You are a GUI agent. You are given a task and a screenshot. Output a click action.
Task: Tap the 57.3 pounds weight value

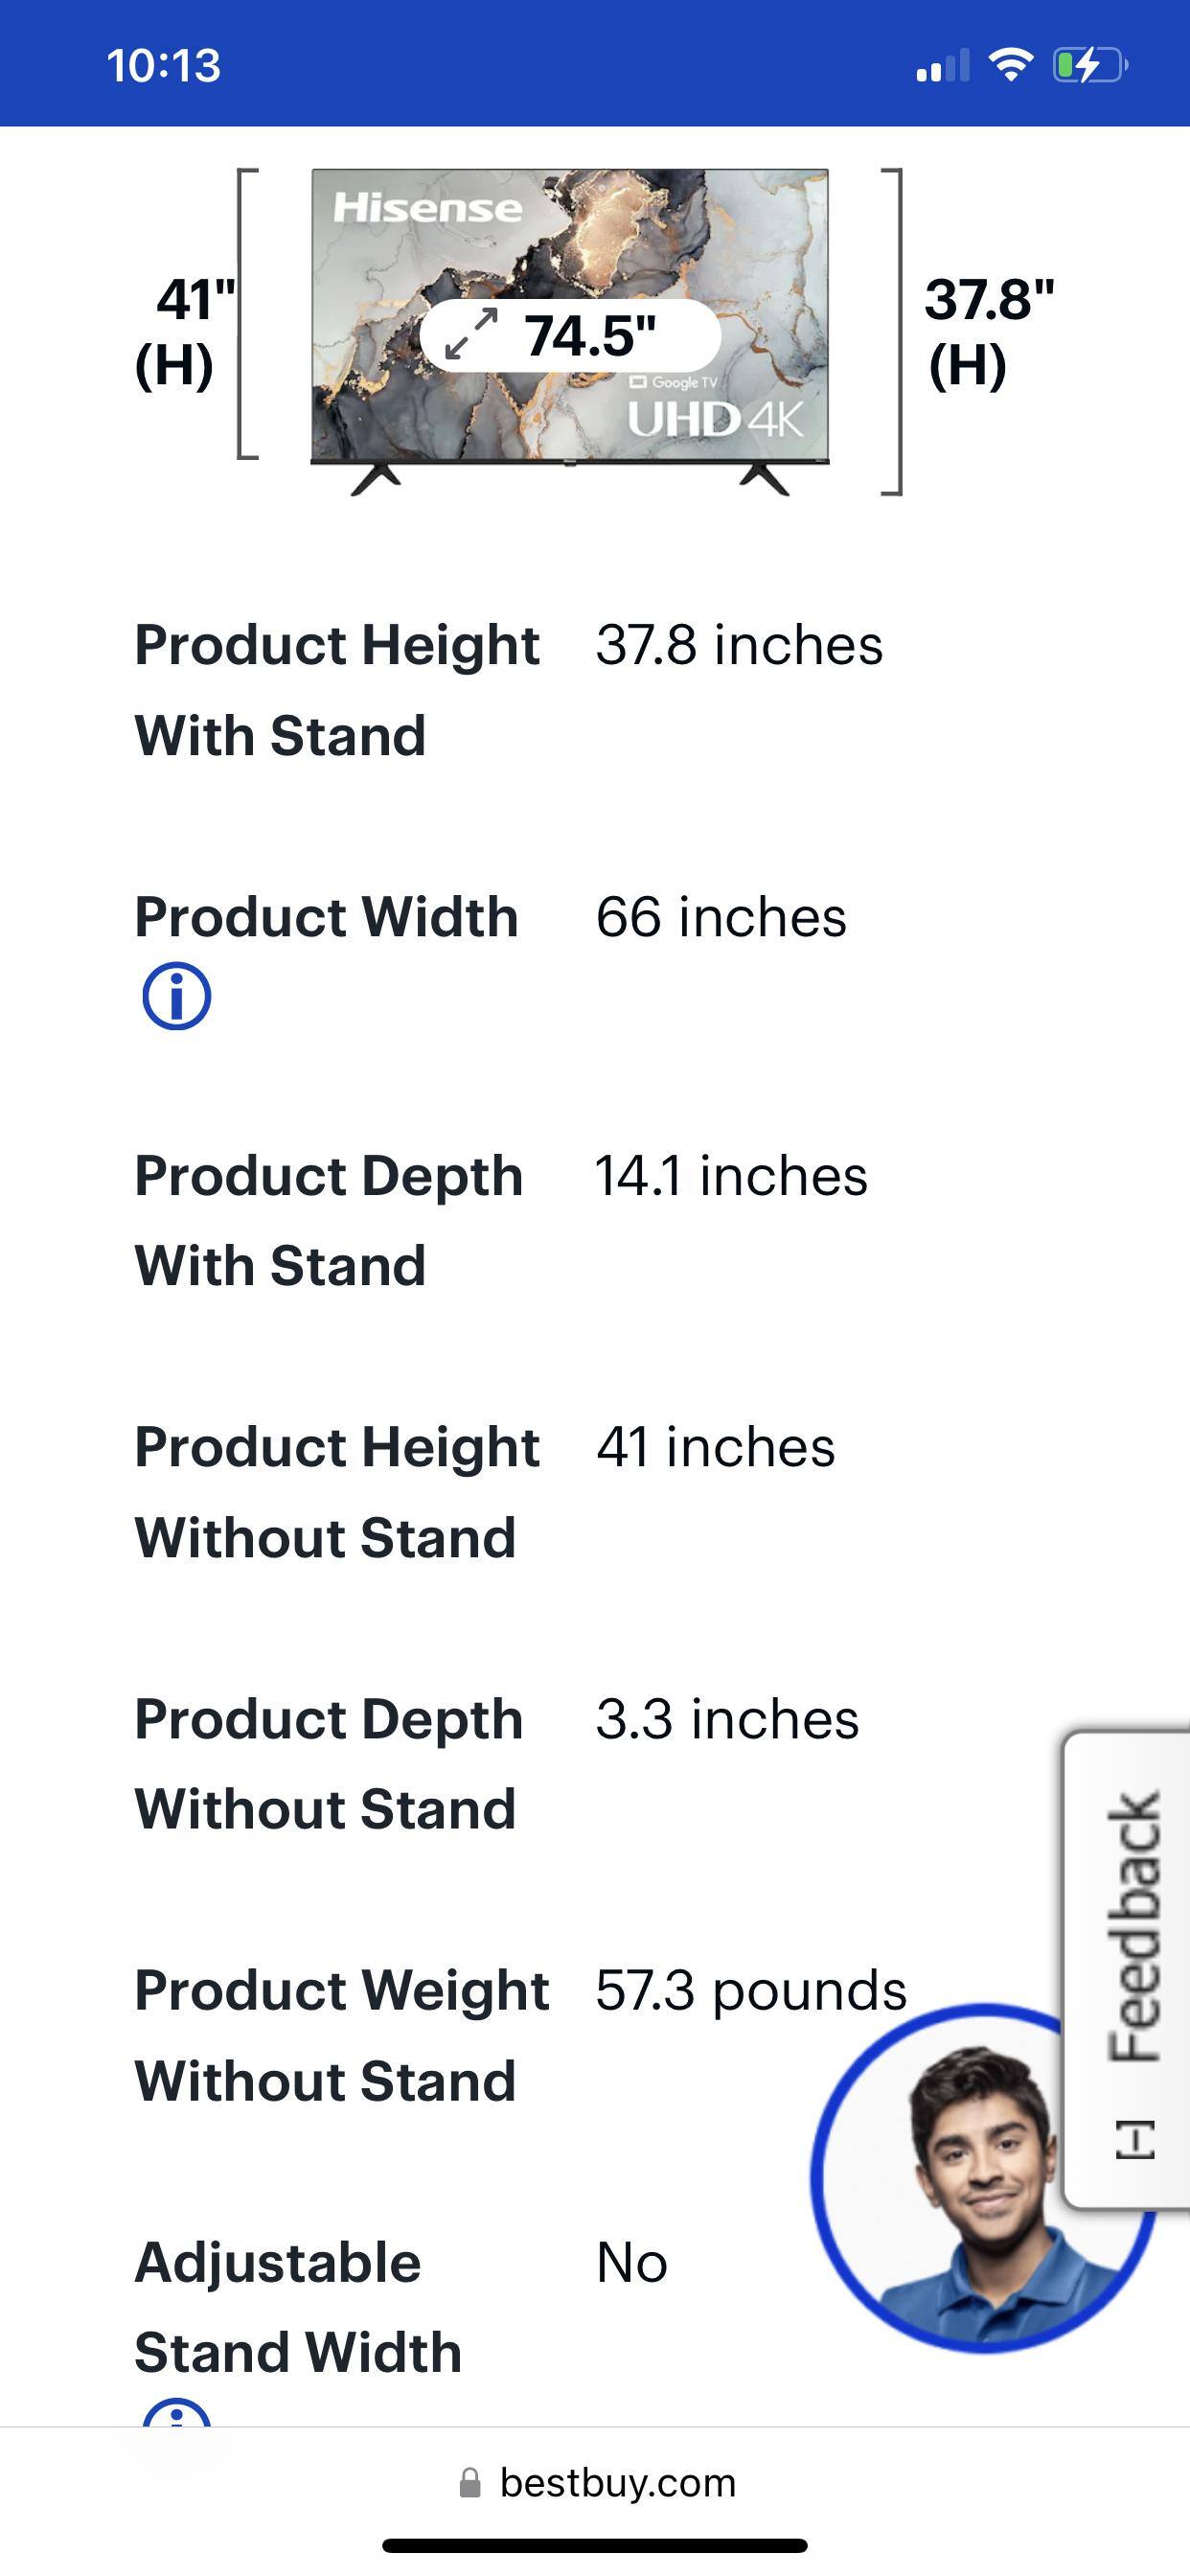pos(751,1990)
